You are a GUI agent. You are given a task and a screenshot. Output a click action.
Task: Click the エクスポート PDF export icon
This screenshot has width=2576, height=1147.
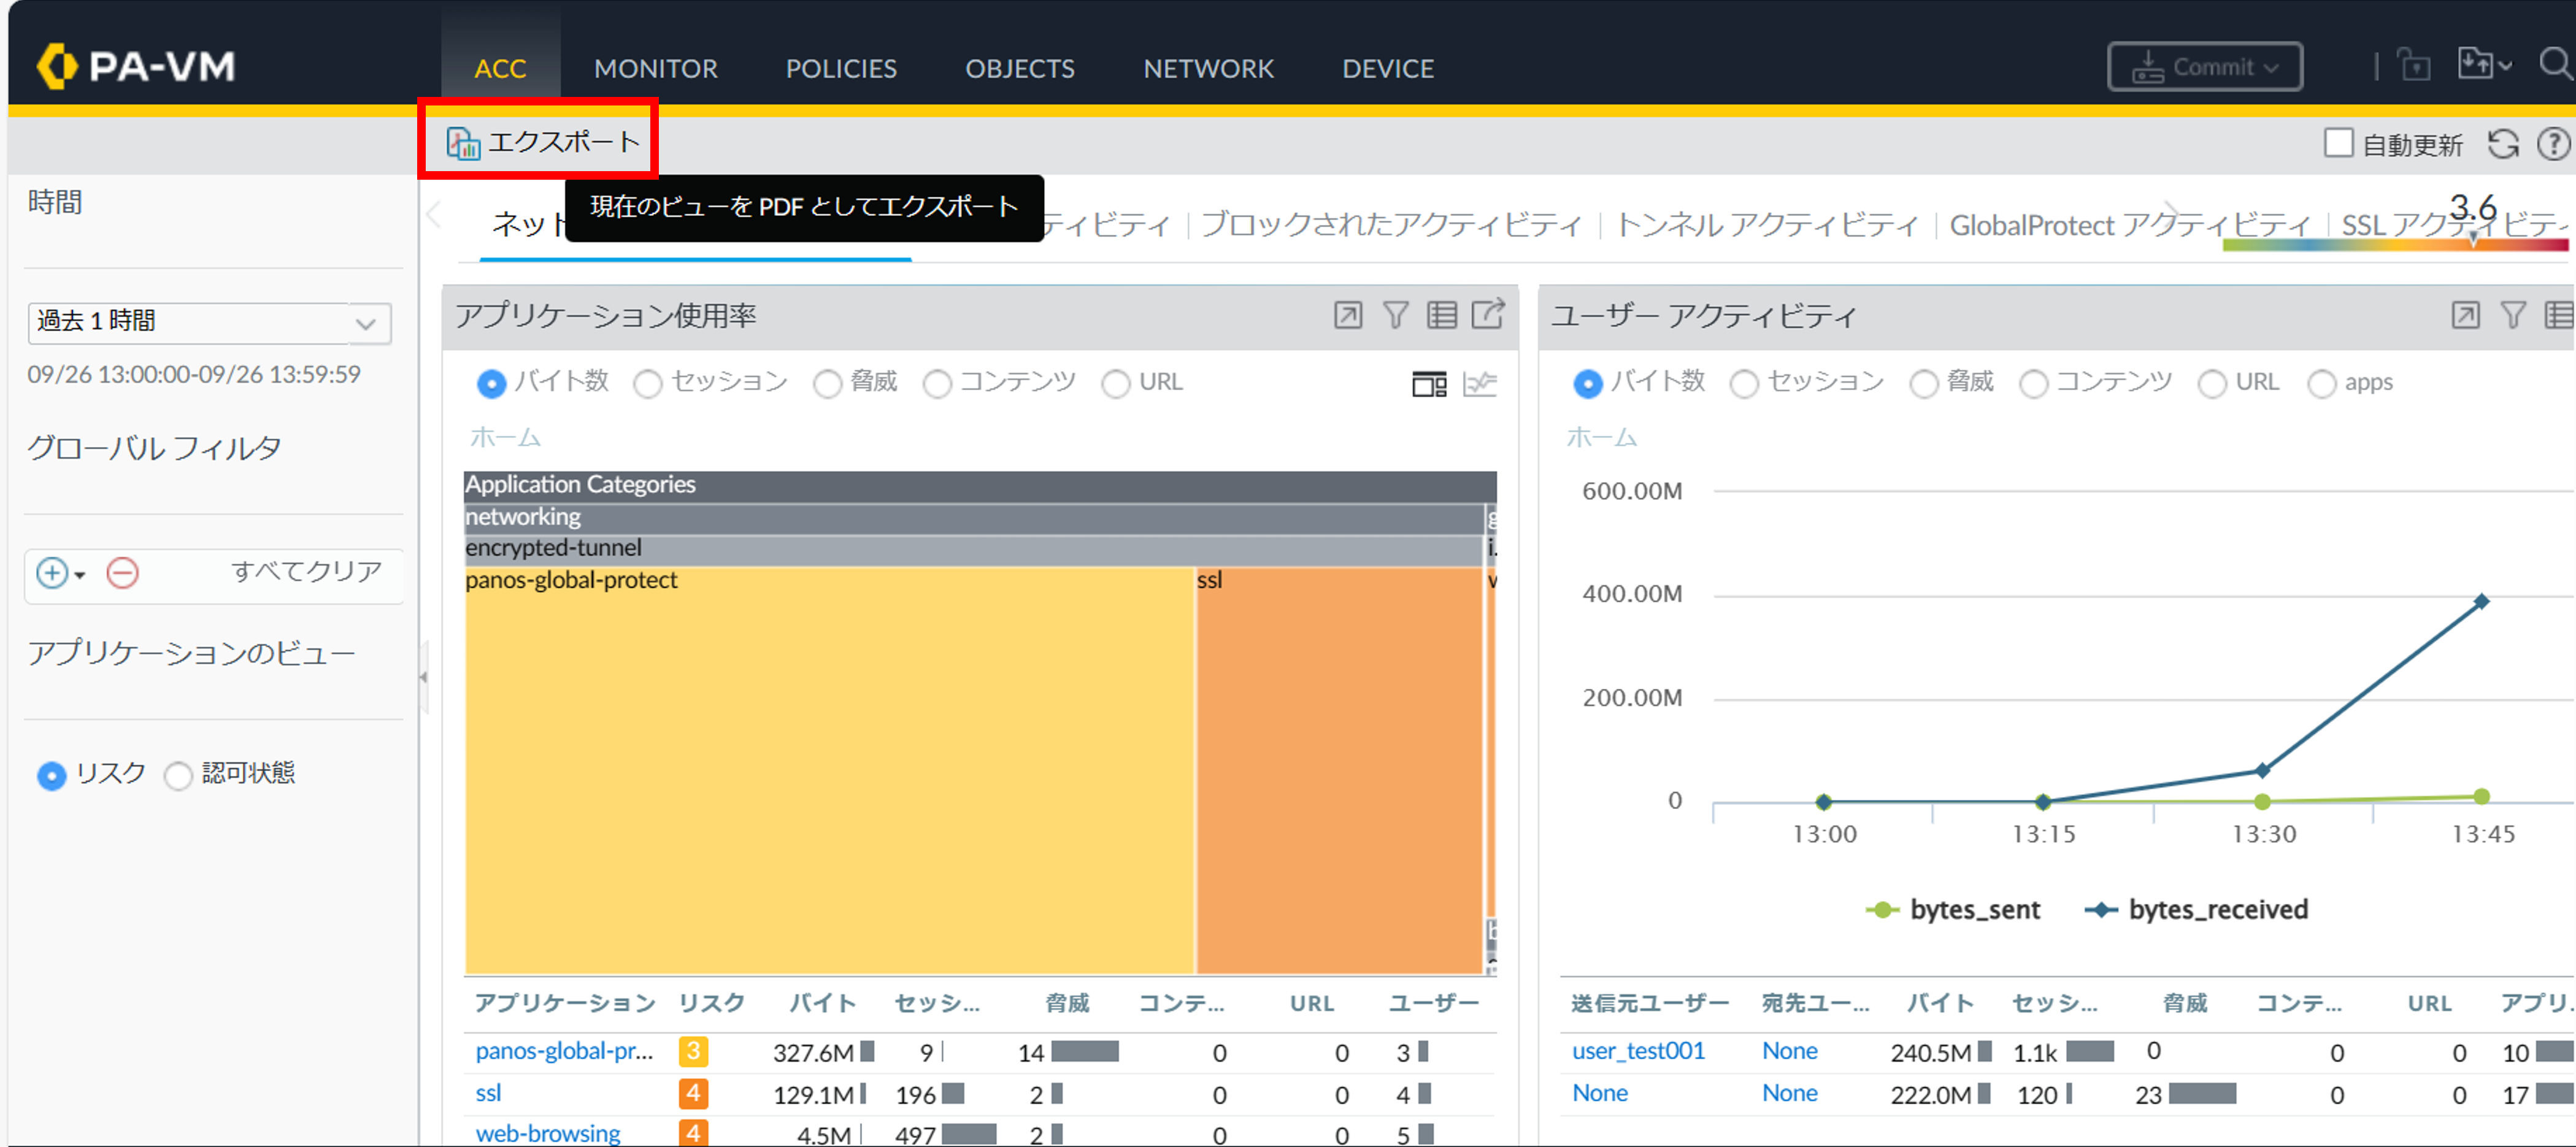(x=462, y=144)
